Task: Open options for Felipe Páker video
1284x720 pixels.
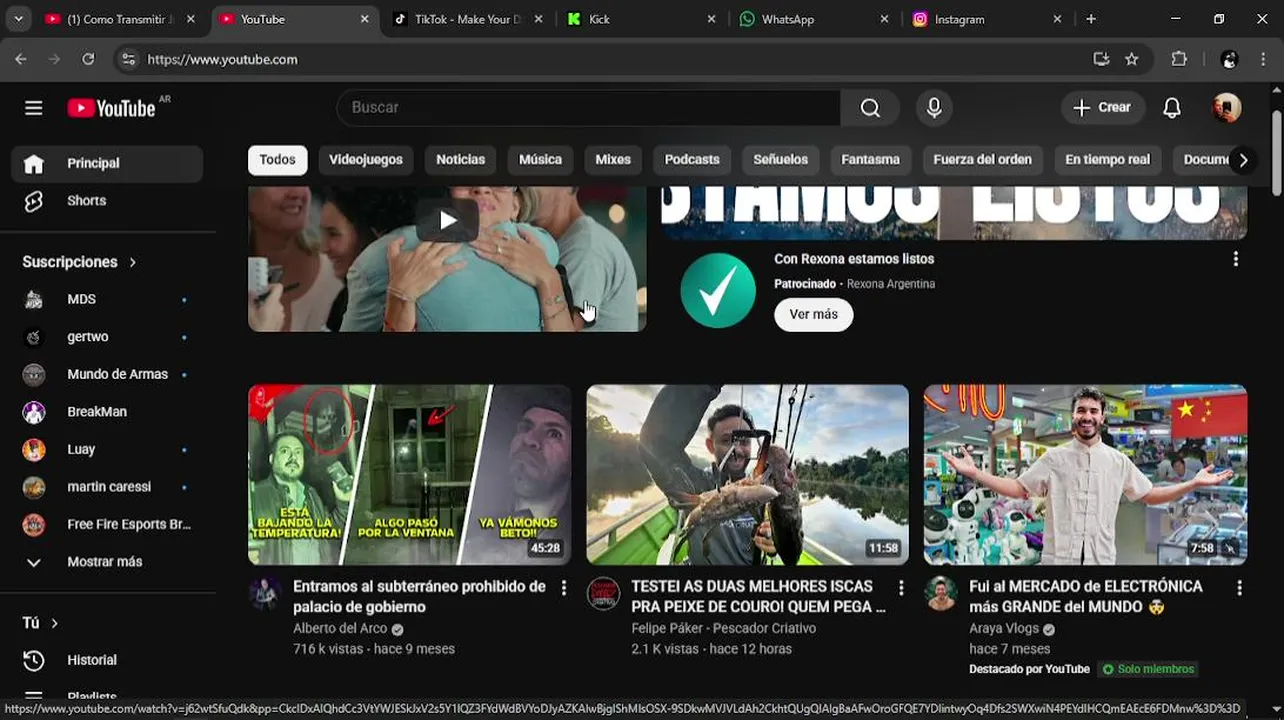Action: coord(901,588)
